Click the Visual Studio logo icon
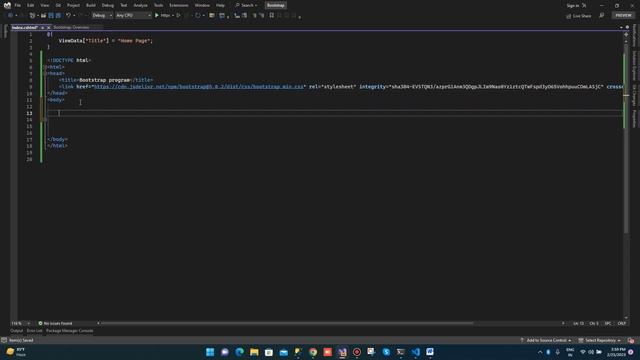Viewport: 640px width, 360px height. point(7,5)
